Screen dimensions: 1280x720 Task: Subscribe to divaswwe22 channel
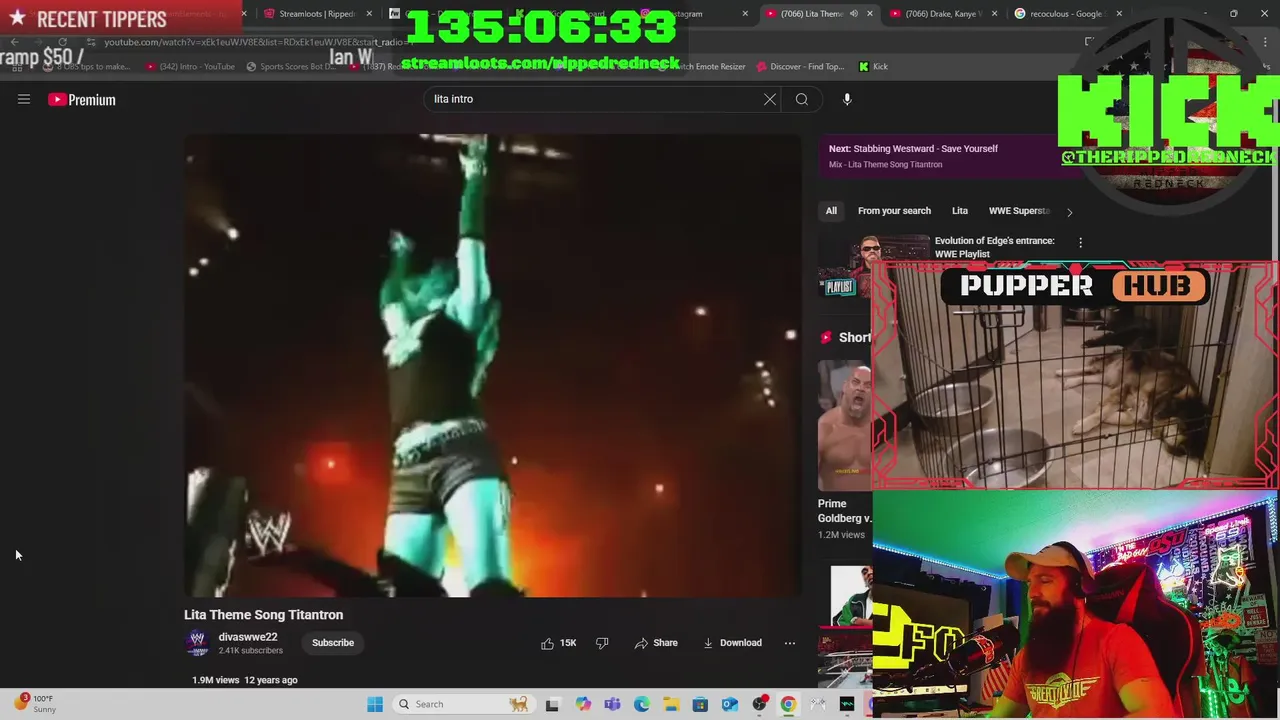point(333,643)
